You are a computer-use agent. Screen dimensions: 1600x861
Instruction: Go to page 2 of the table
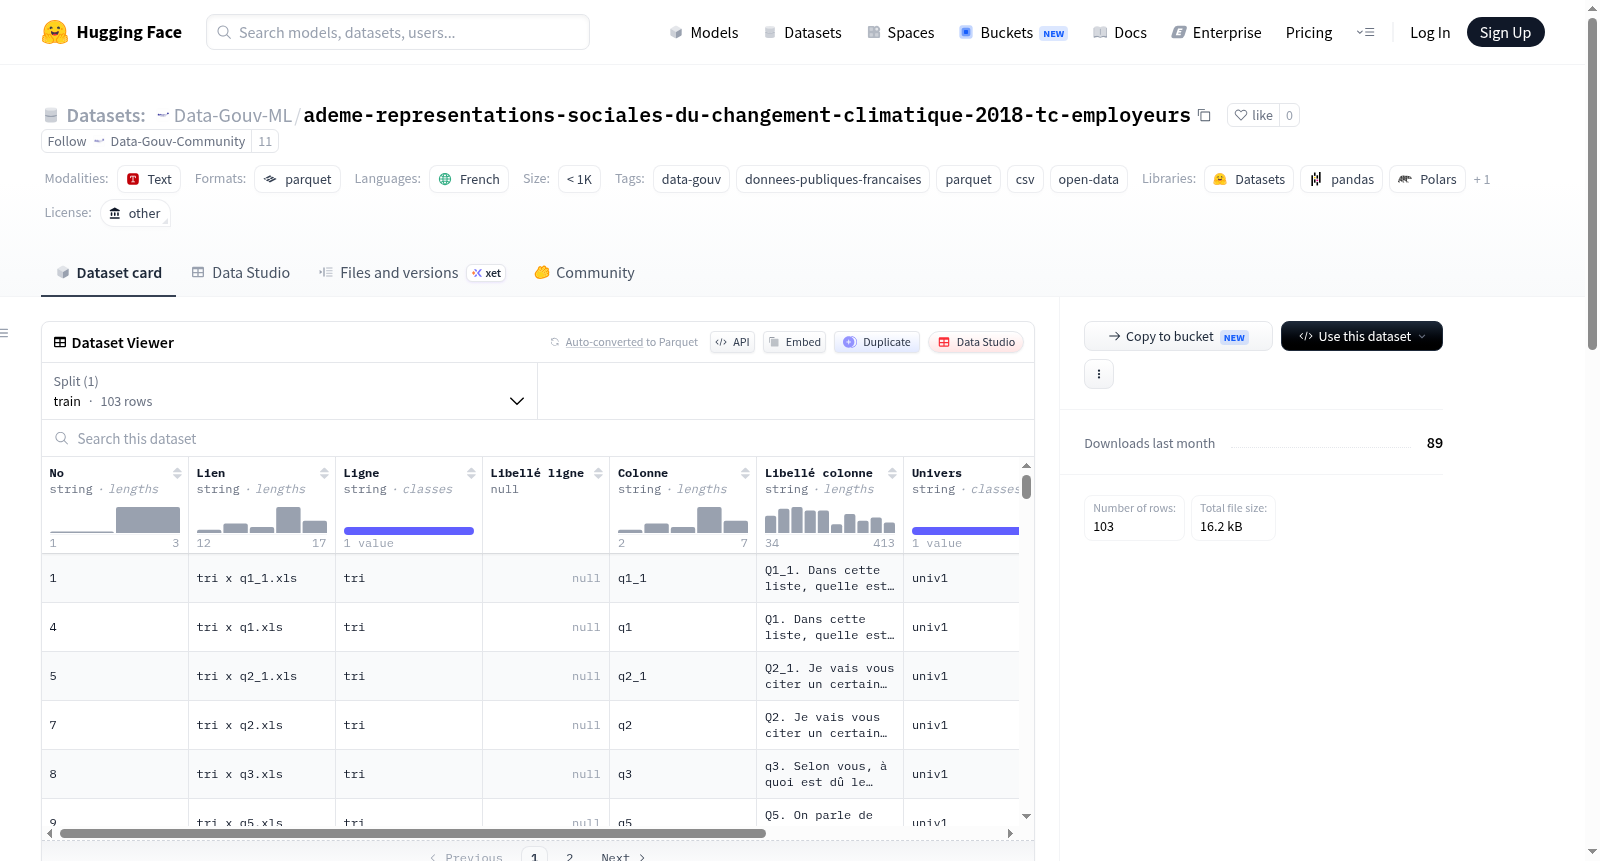(570, 857)
